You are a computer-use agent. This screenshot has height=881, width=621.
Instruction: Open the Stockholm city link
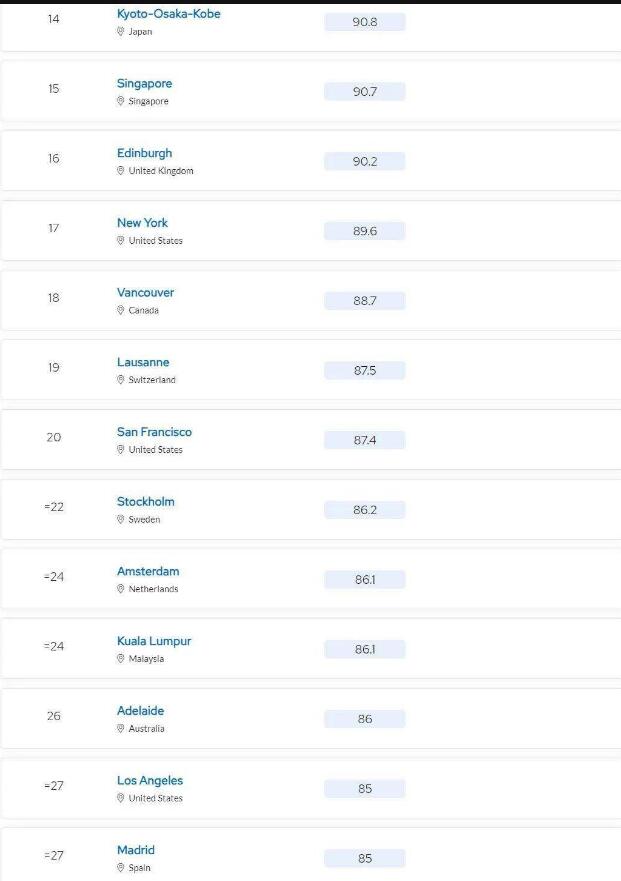click(x=146, y=501)
